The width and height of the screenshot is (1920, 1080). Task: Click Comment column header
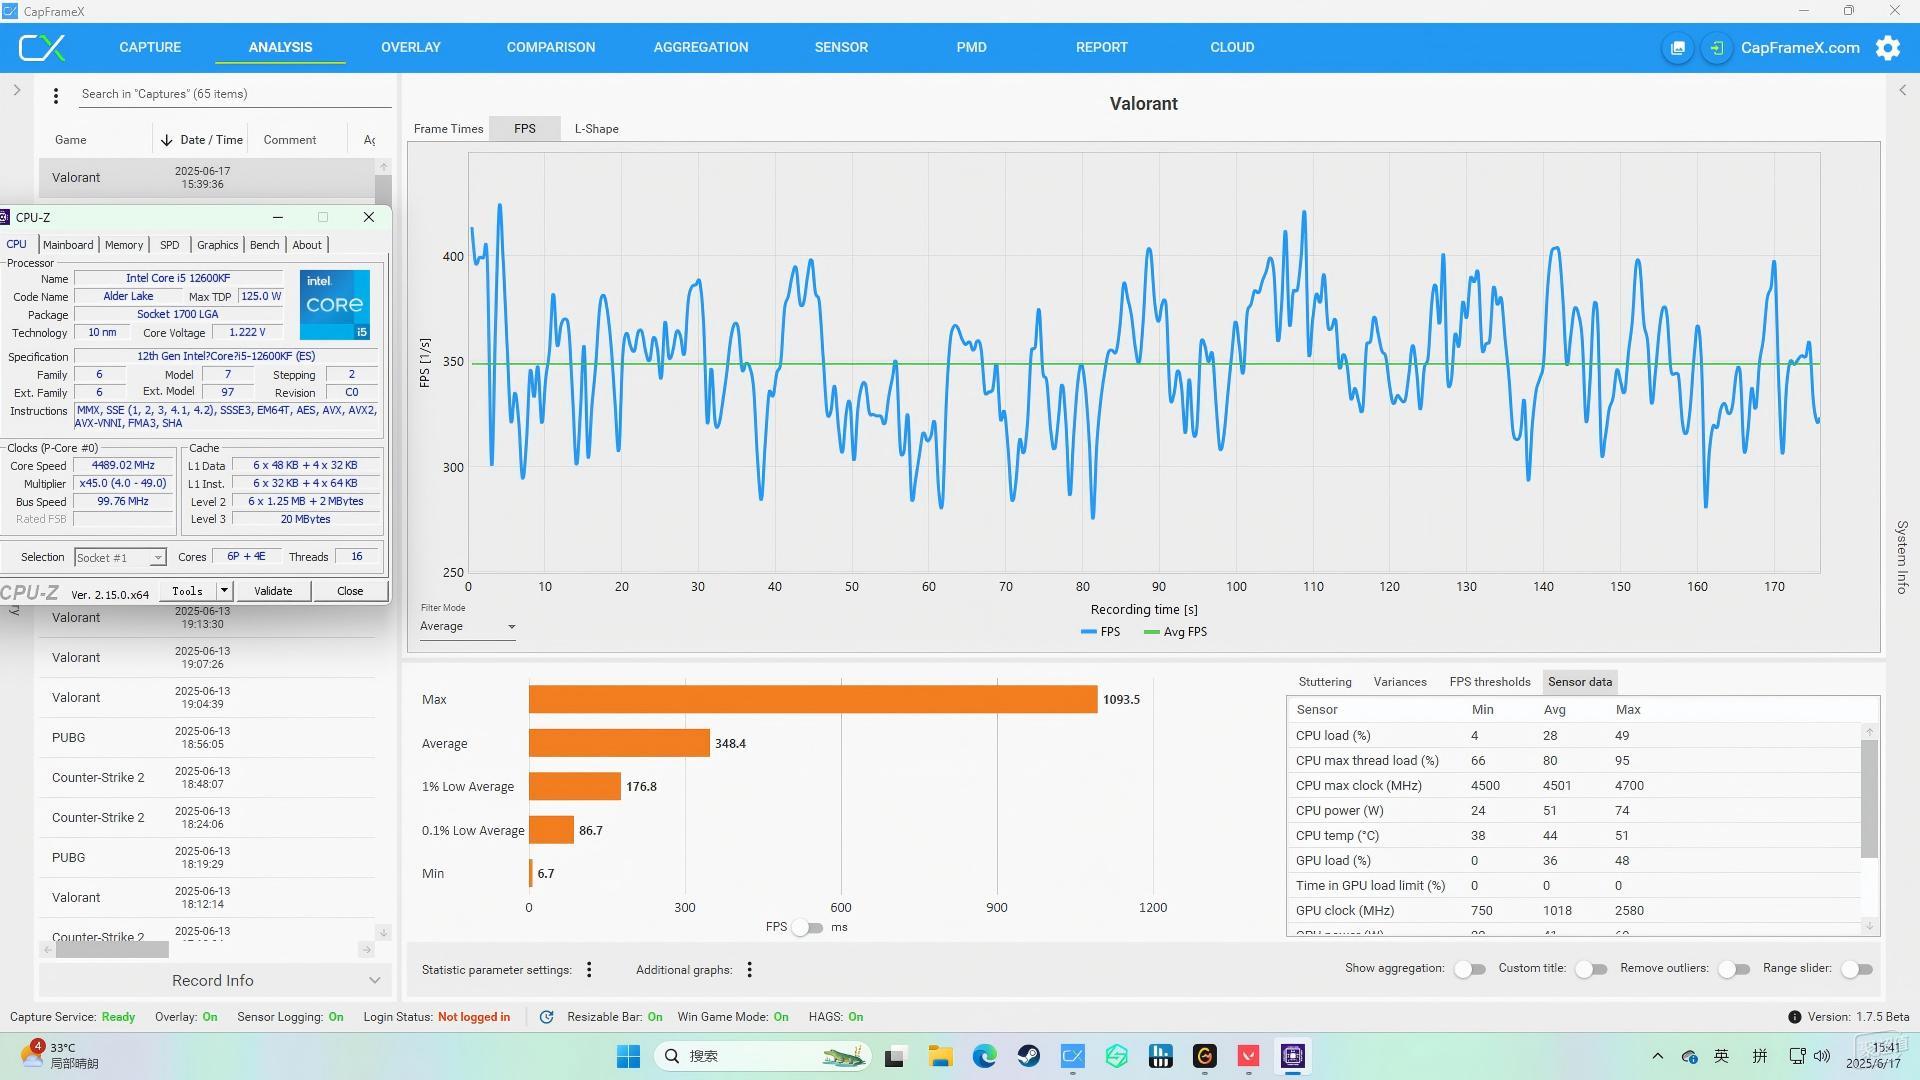tap(289, 140)
